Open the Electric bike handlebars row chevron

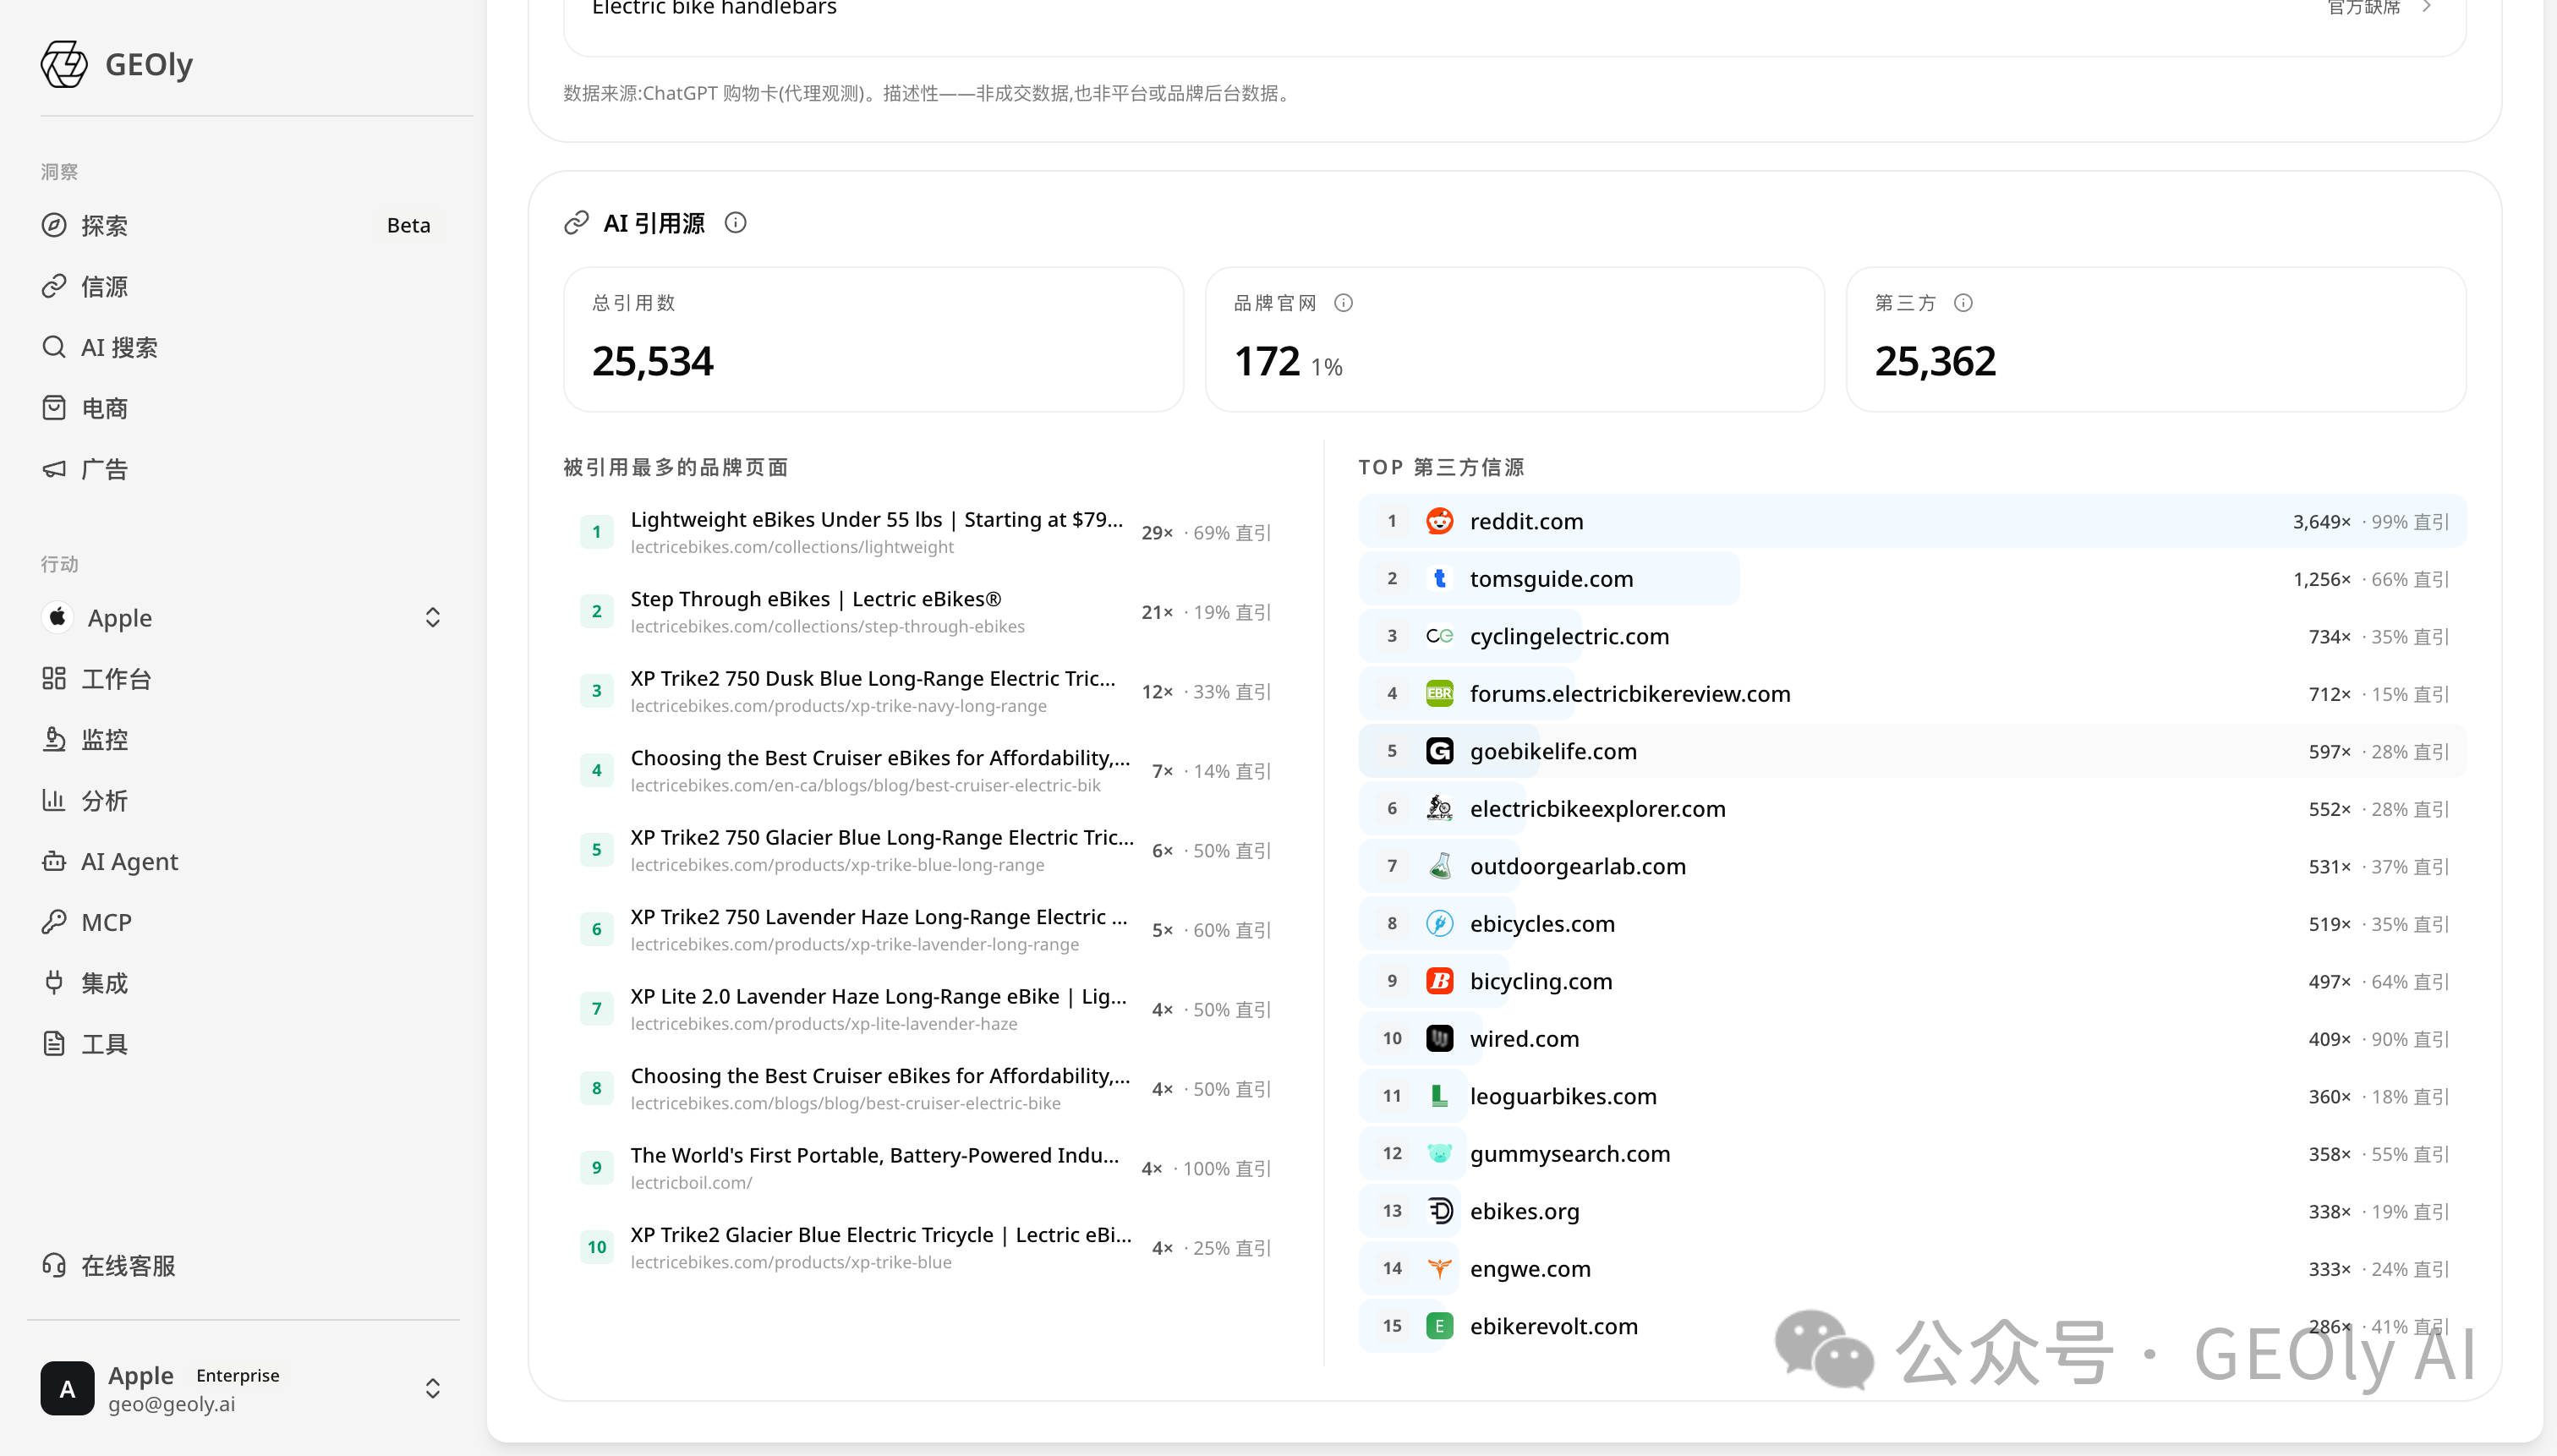tap(2427, 7)
